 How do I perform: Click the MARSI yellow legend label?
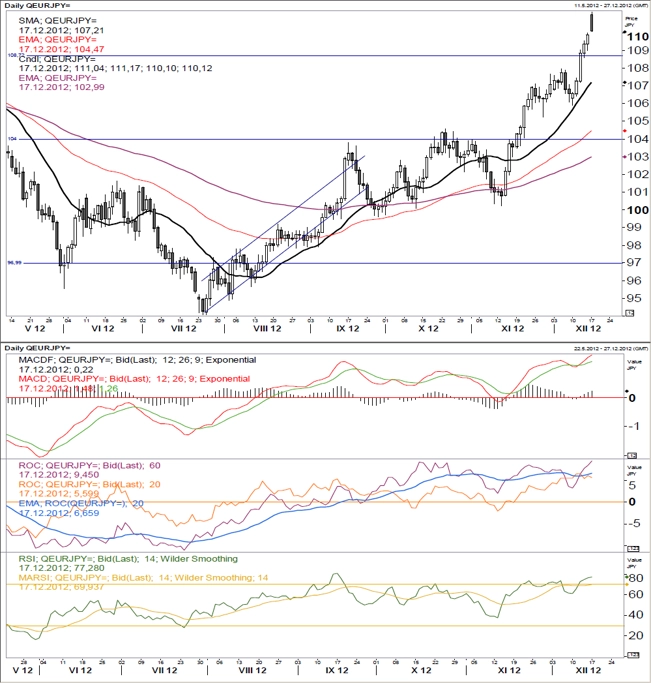click(143, 578)
